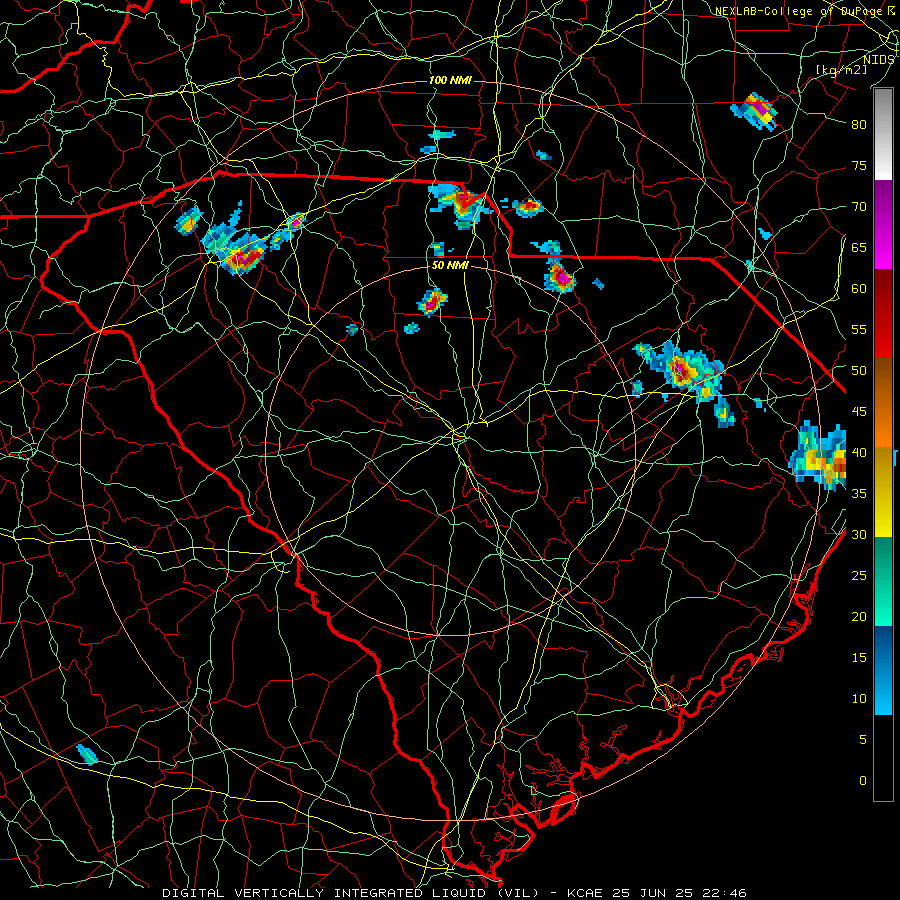Image resolution: width=900 pixels, height=900 pixels.
Task: Pick the gray-white top segment of color bar
Action: [883, 134]
